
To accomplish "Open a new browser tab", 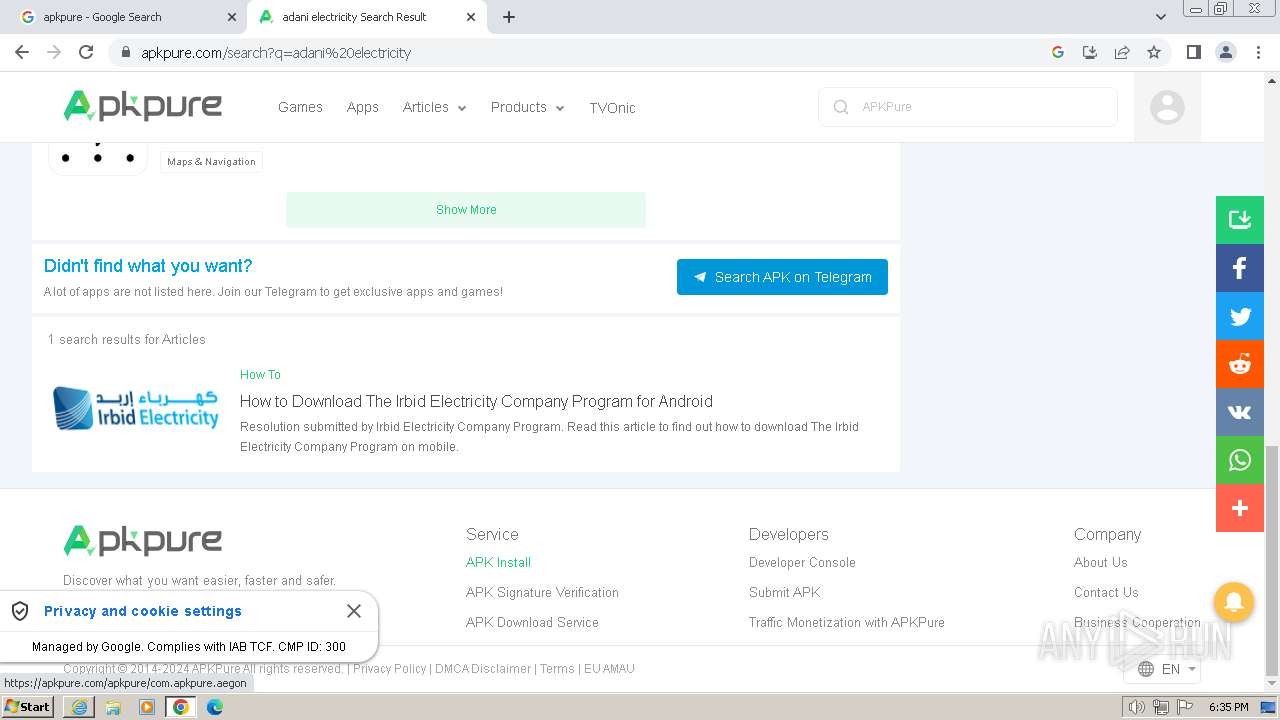I will (509, 17).
